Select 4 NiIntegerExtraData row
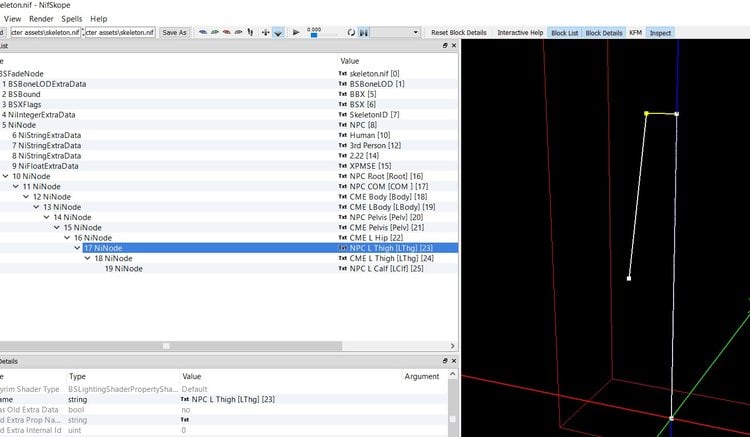This screenshot has width=750, height=437. [229, 115]
